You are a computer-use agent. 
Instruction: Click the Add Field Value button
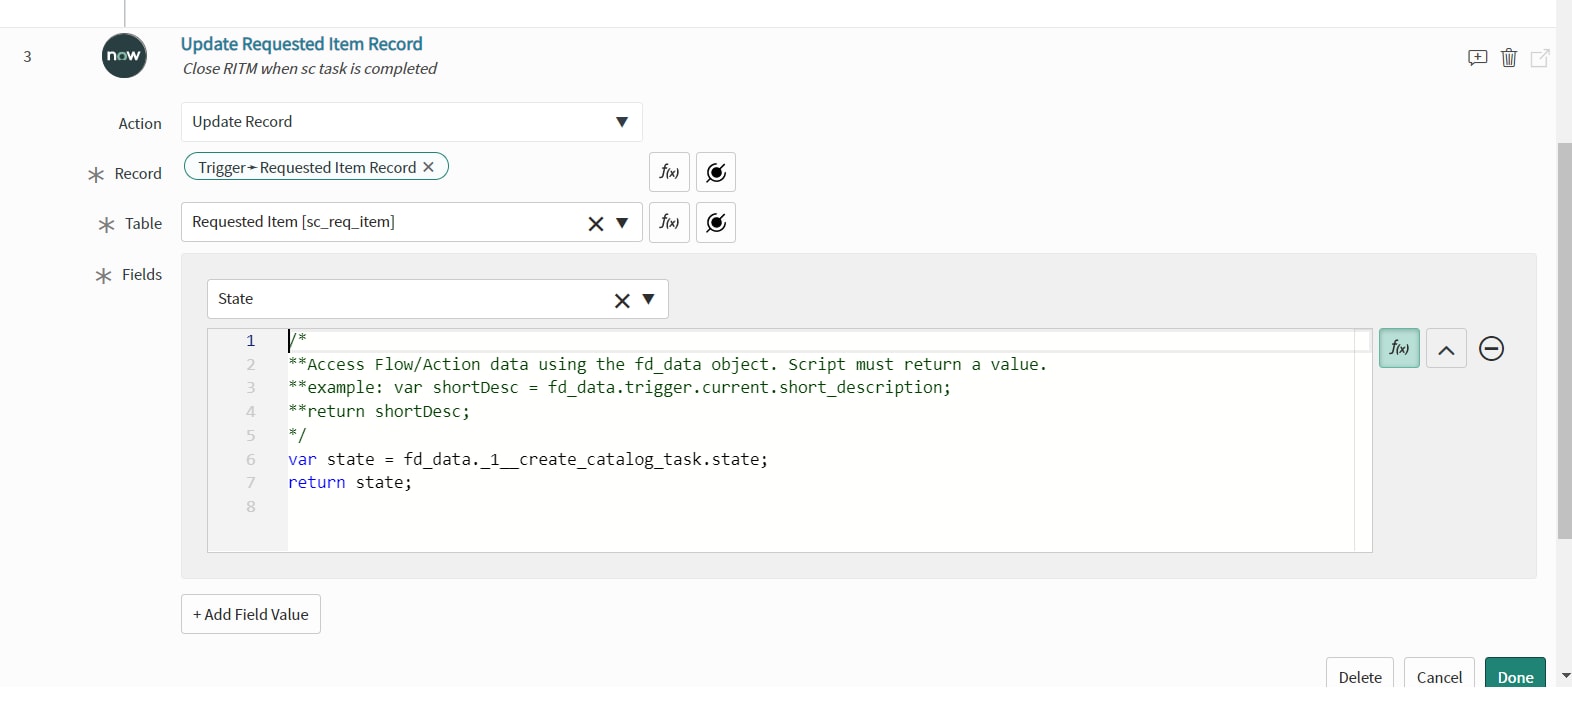[x=251, y=614]
